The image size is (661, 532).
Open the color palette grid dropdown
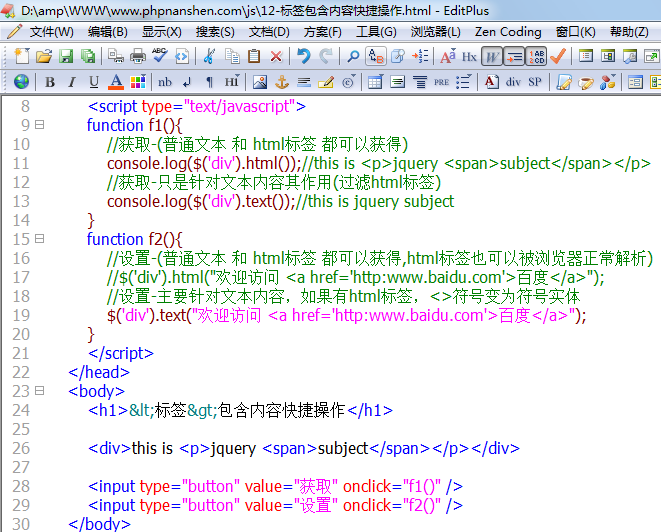138,82
